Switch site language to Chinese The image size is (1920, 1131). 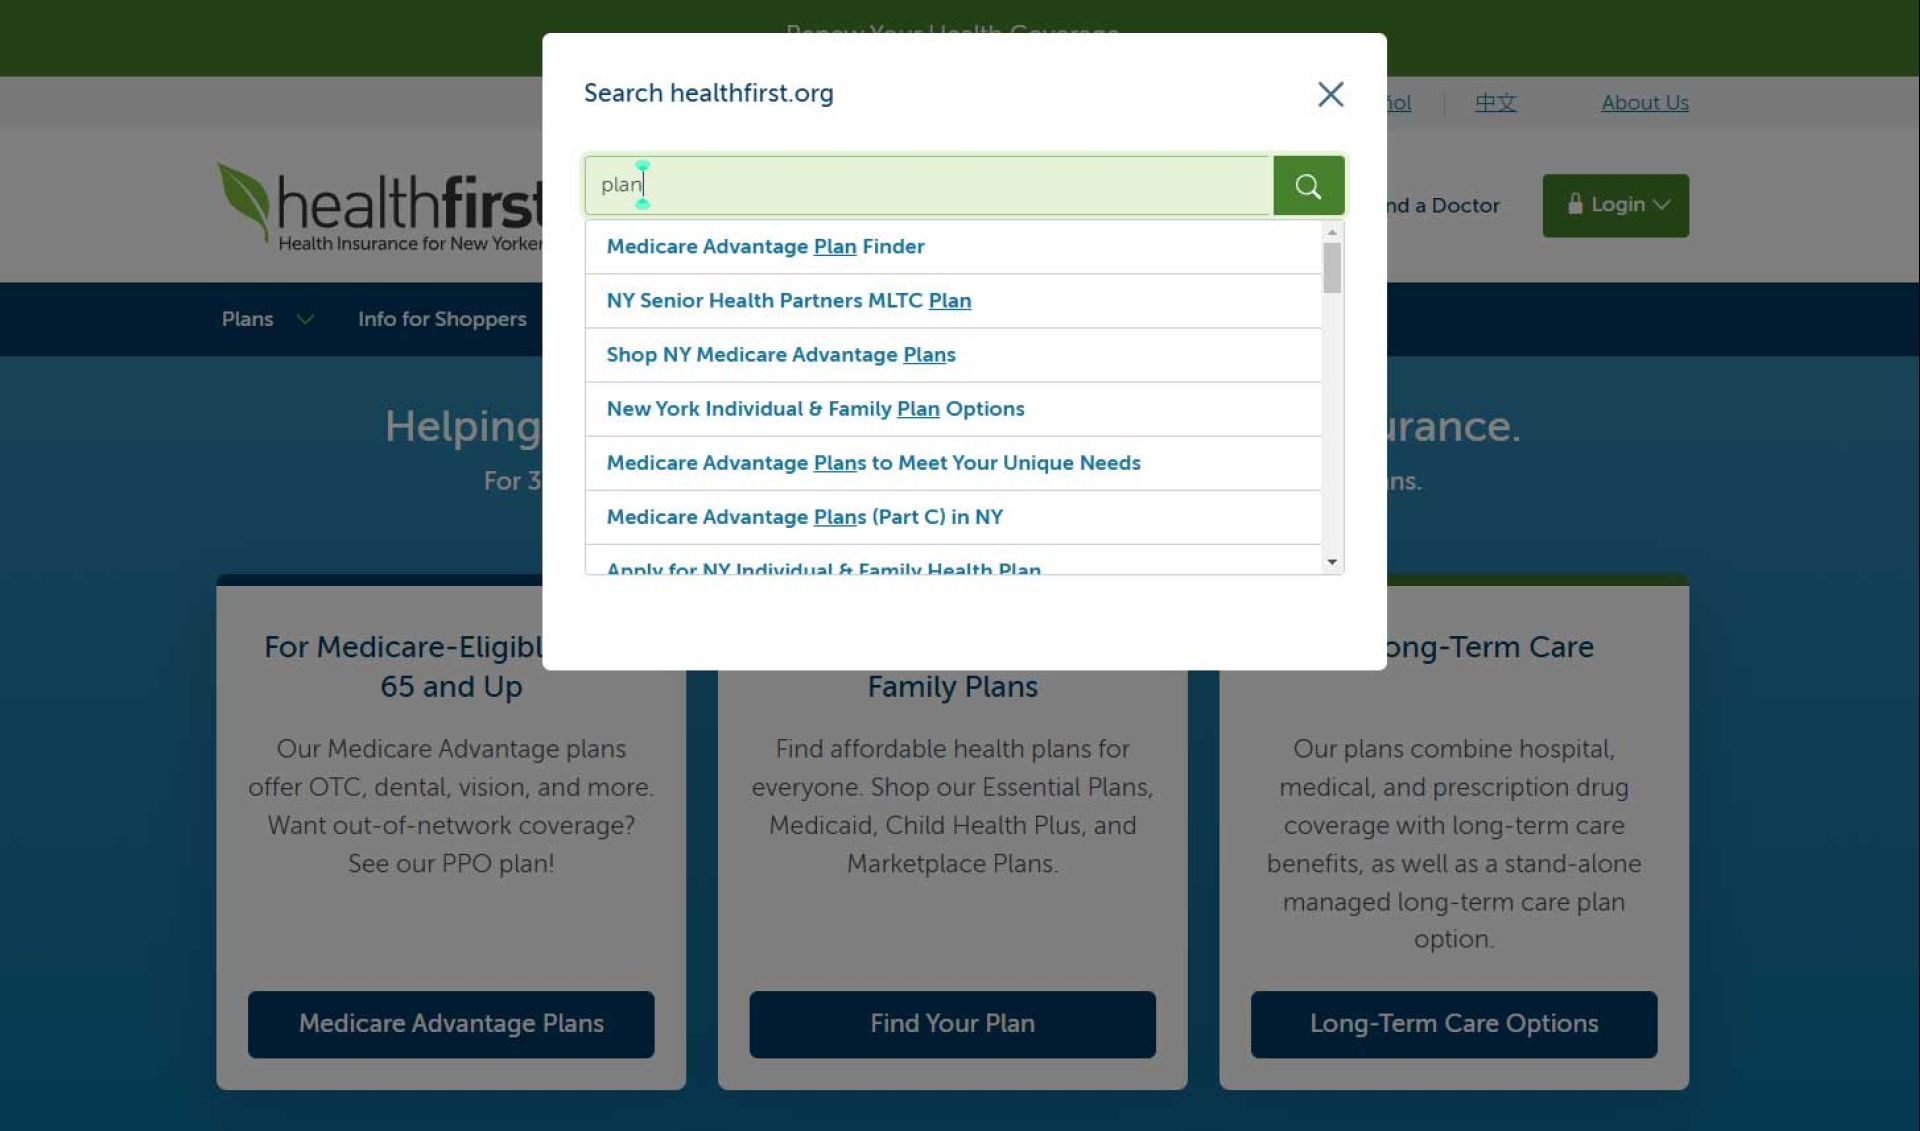tap(1495, 102)
